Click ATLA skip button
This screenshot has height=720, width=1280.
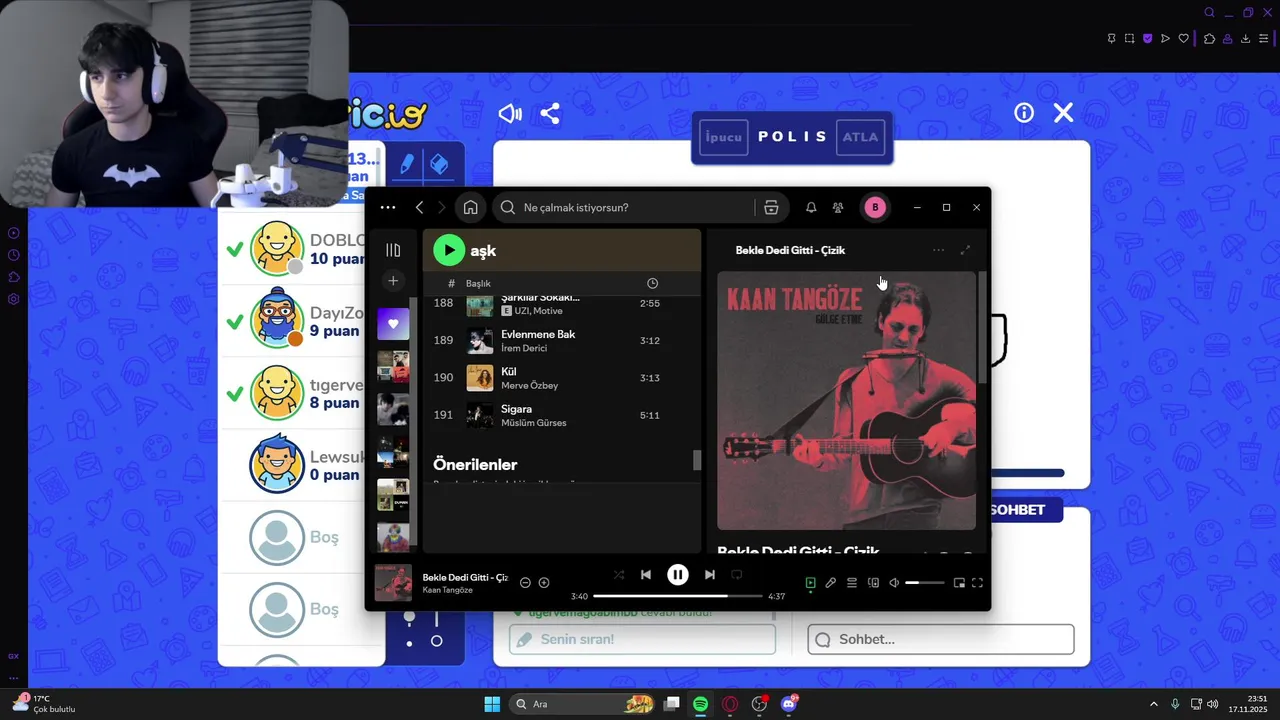click(860, 137)
